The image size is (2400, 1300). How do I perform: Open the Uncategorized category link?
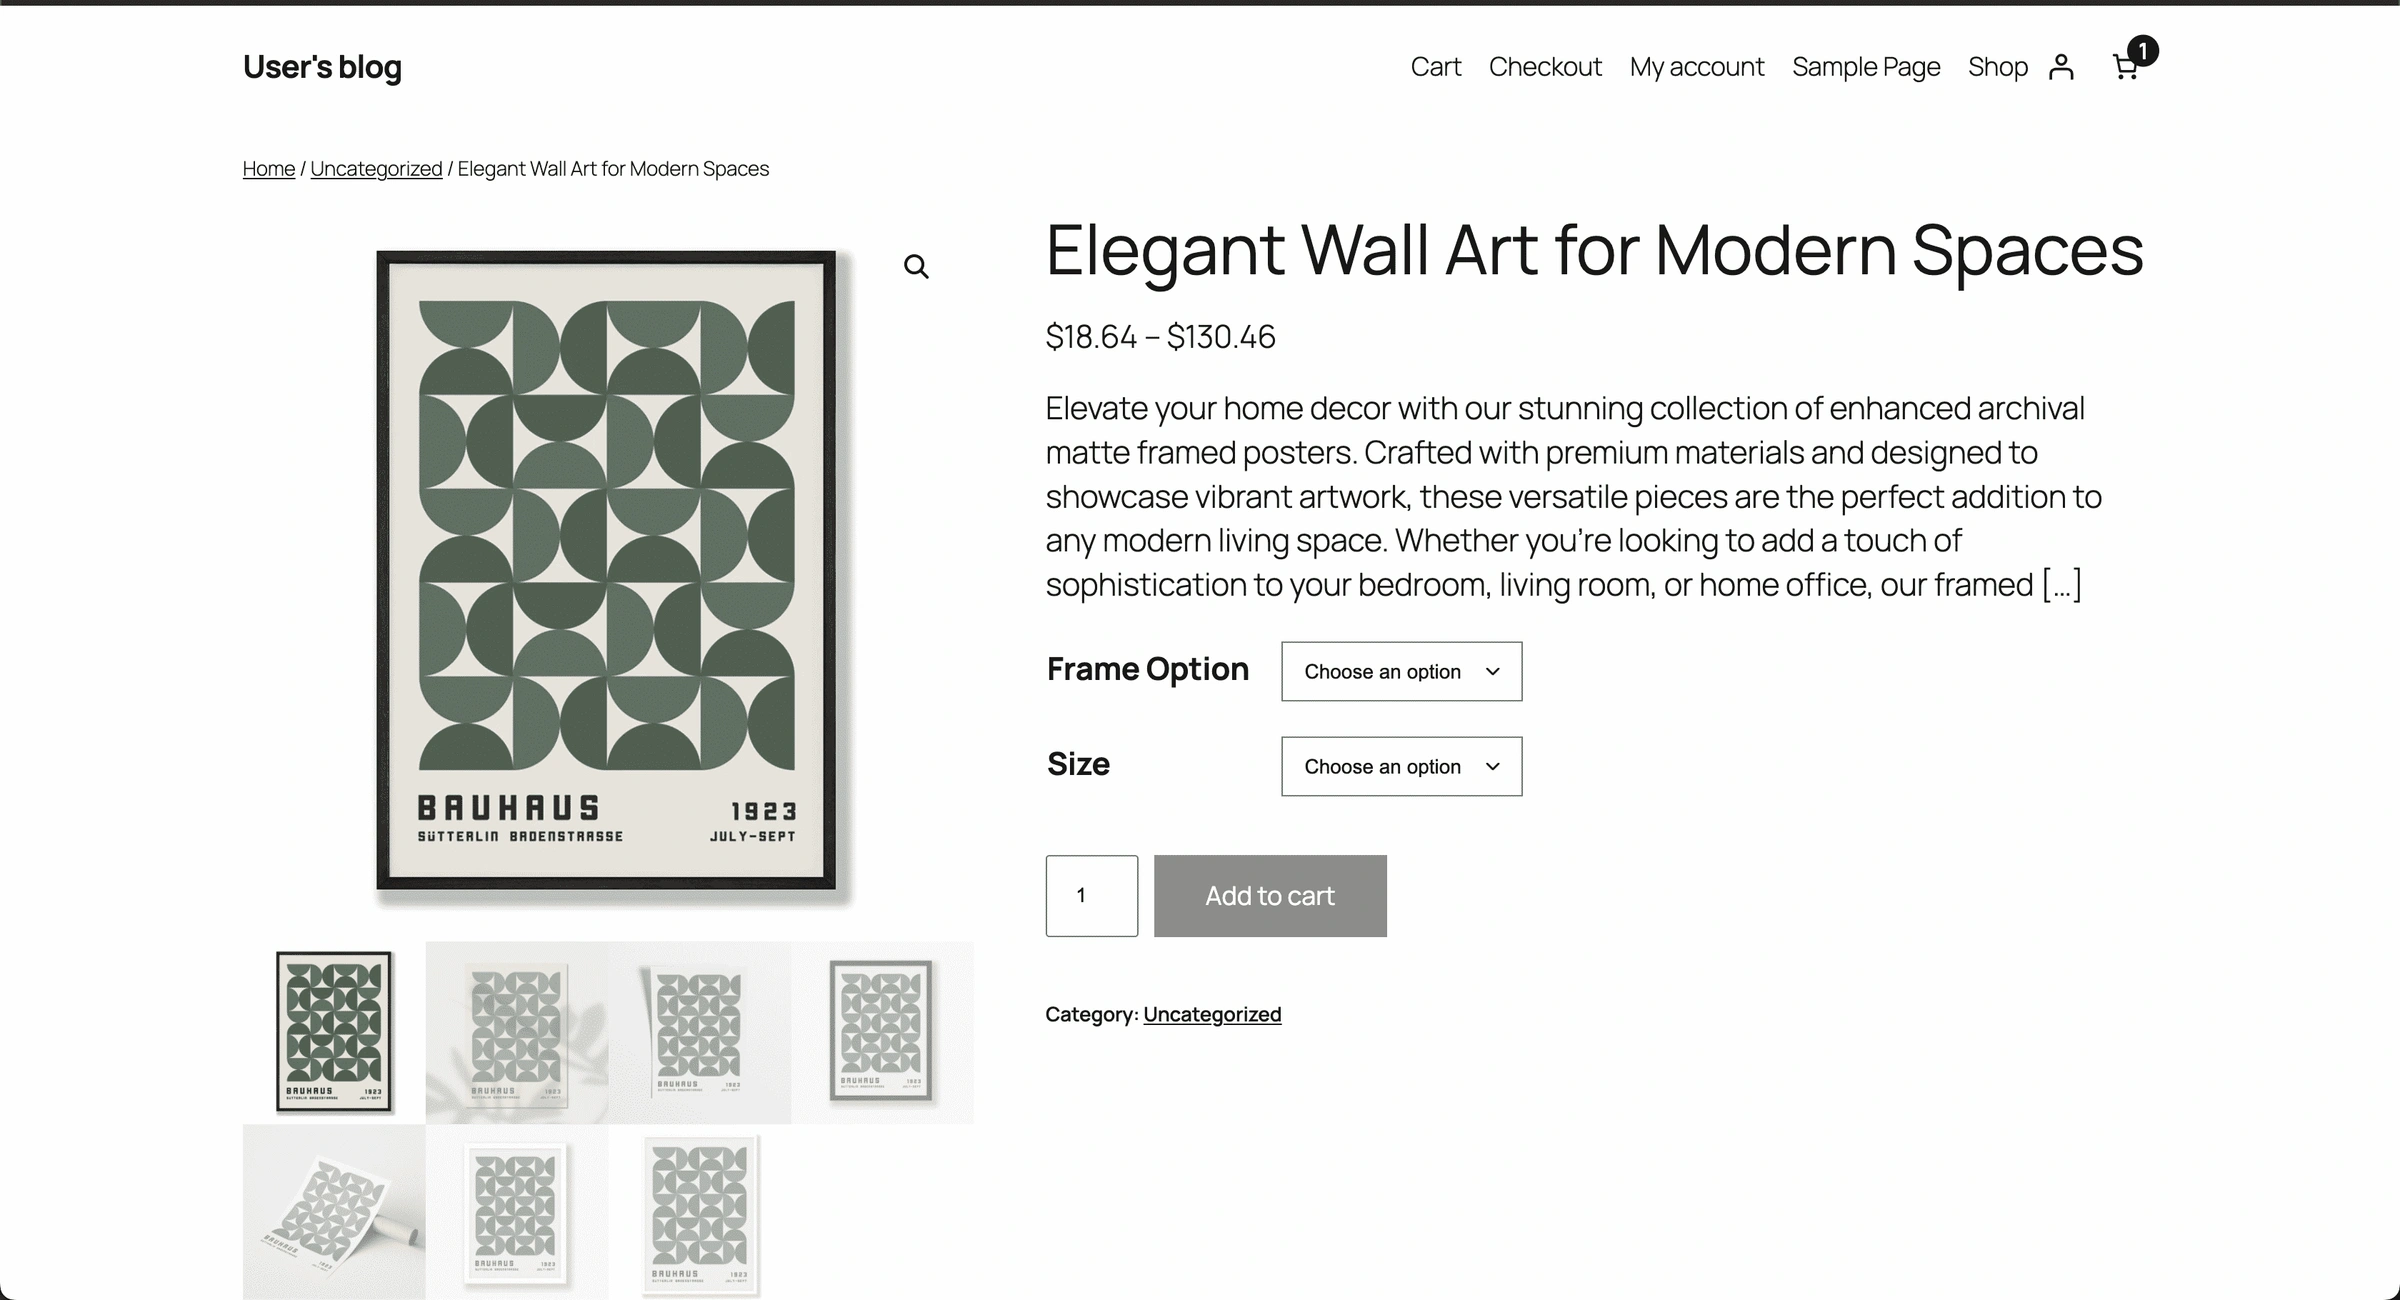point(1212,1013)
